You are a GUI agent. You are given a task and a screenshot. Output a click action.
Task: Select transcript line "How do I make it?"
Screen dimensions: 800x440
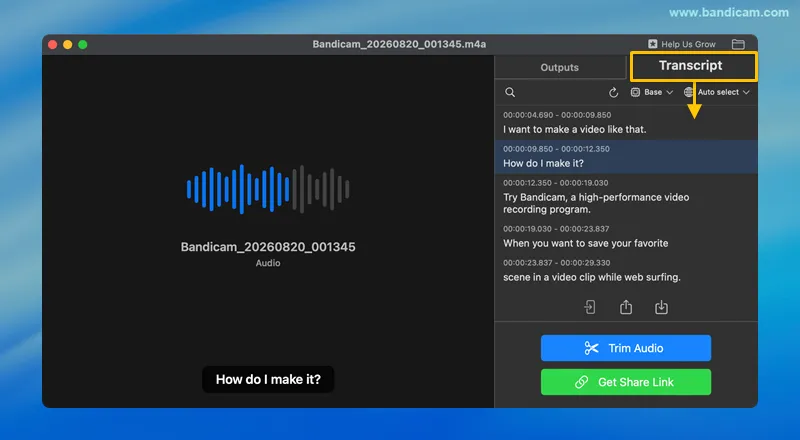coord(626,157)
